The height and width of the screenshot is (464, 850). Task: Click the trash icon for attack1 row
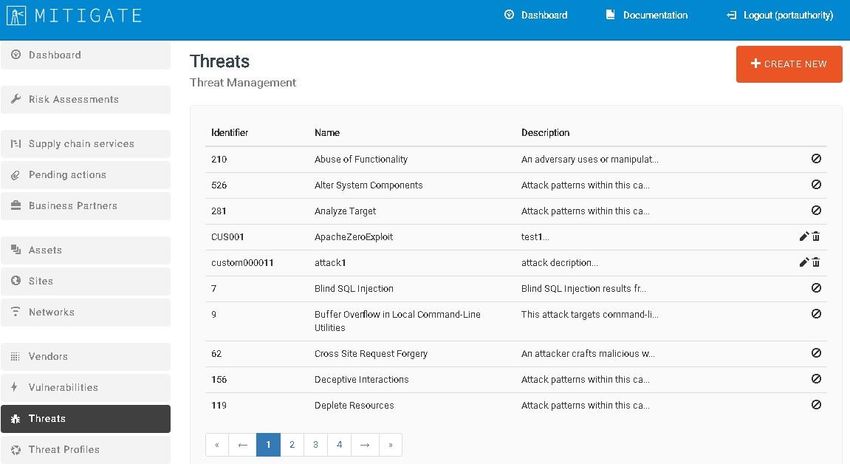coord(816,262)
